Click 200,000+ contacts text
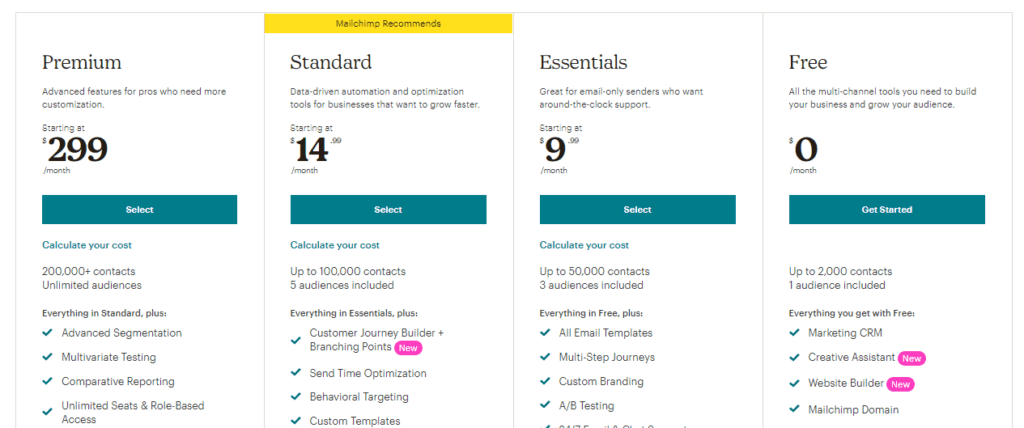This screenshot has width=1024, height=428. click(89, 271)
